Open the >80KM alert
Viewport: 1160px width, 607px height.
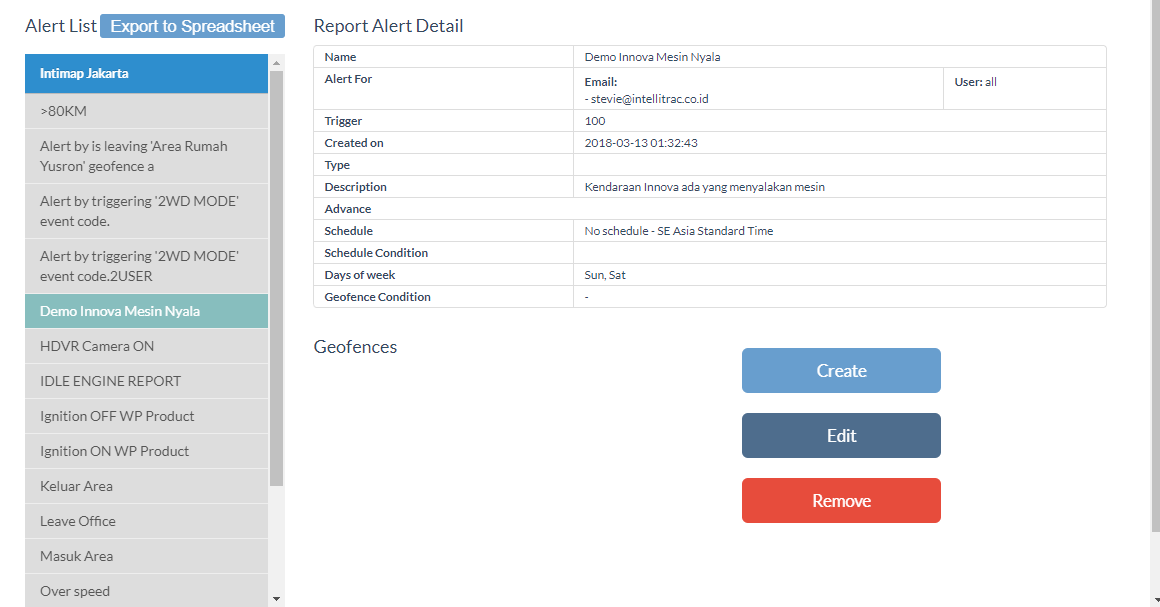tap(146, 111)
